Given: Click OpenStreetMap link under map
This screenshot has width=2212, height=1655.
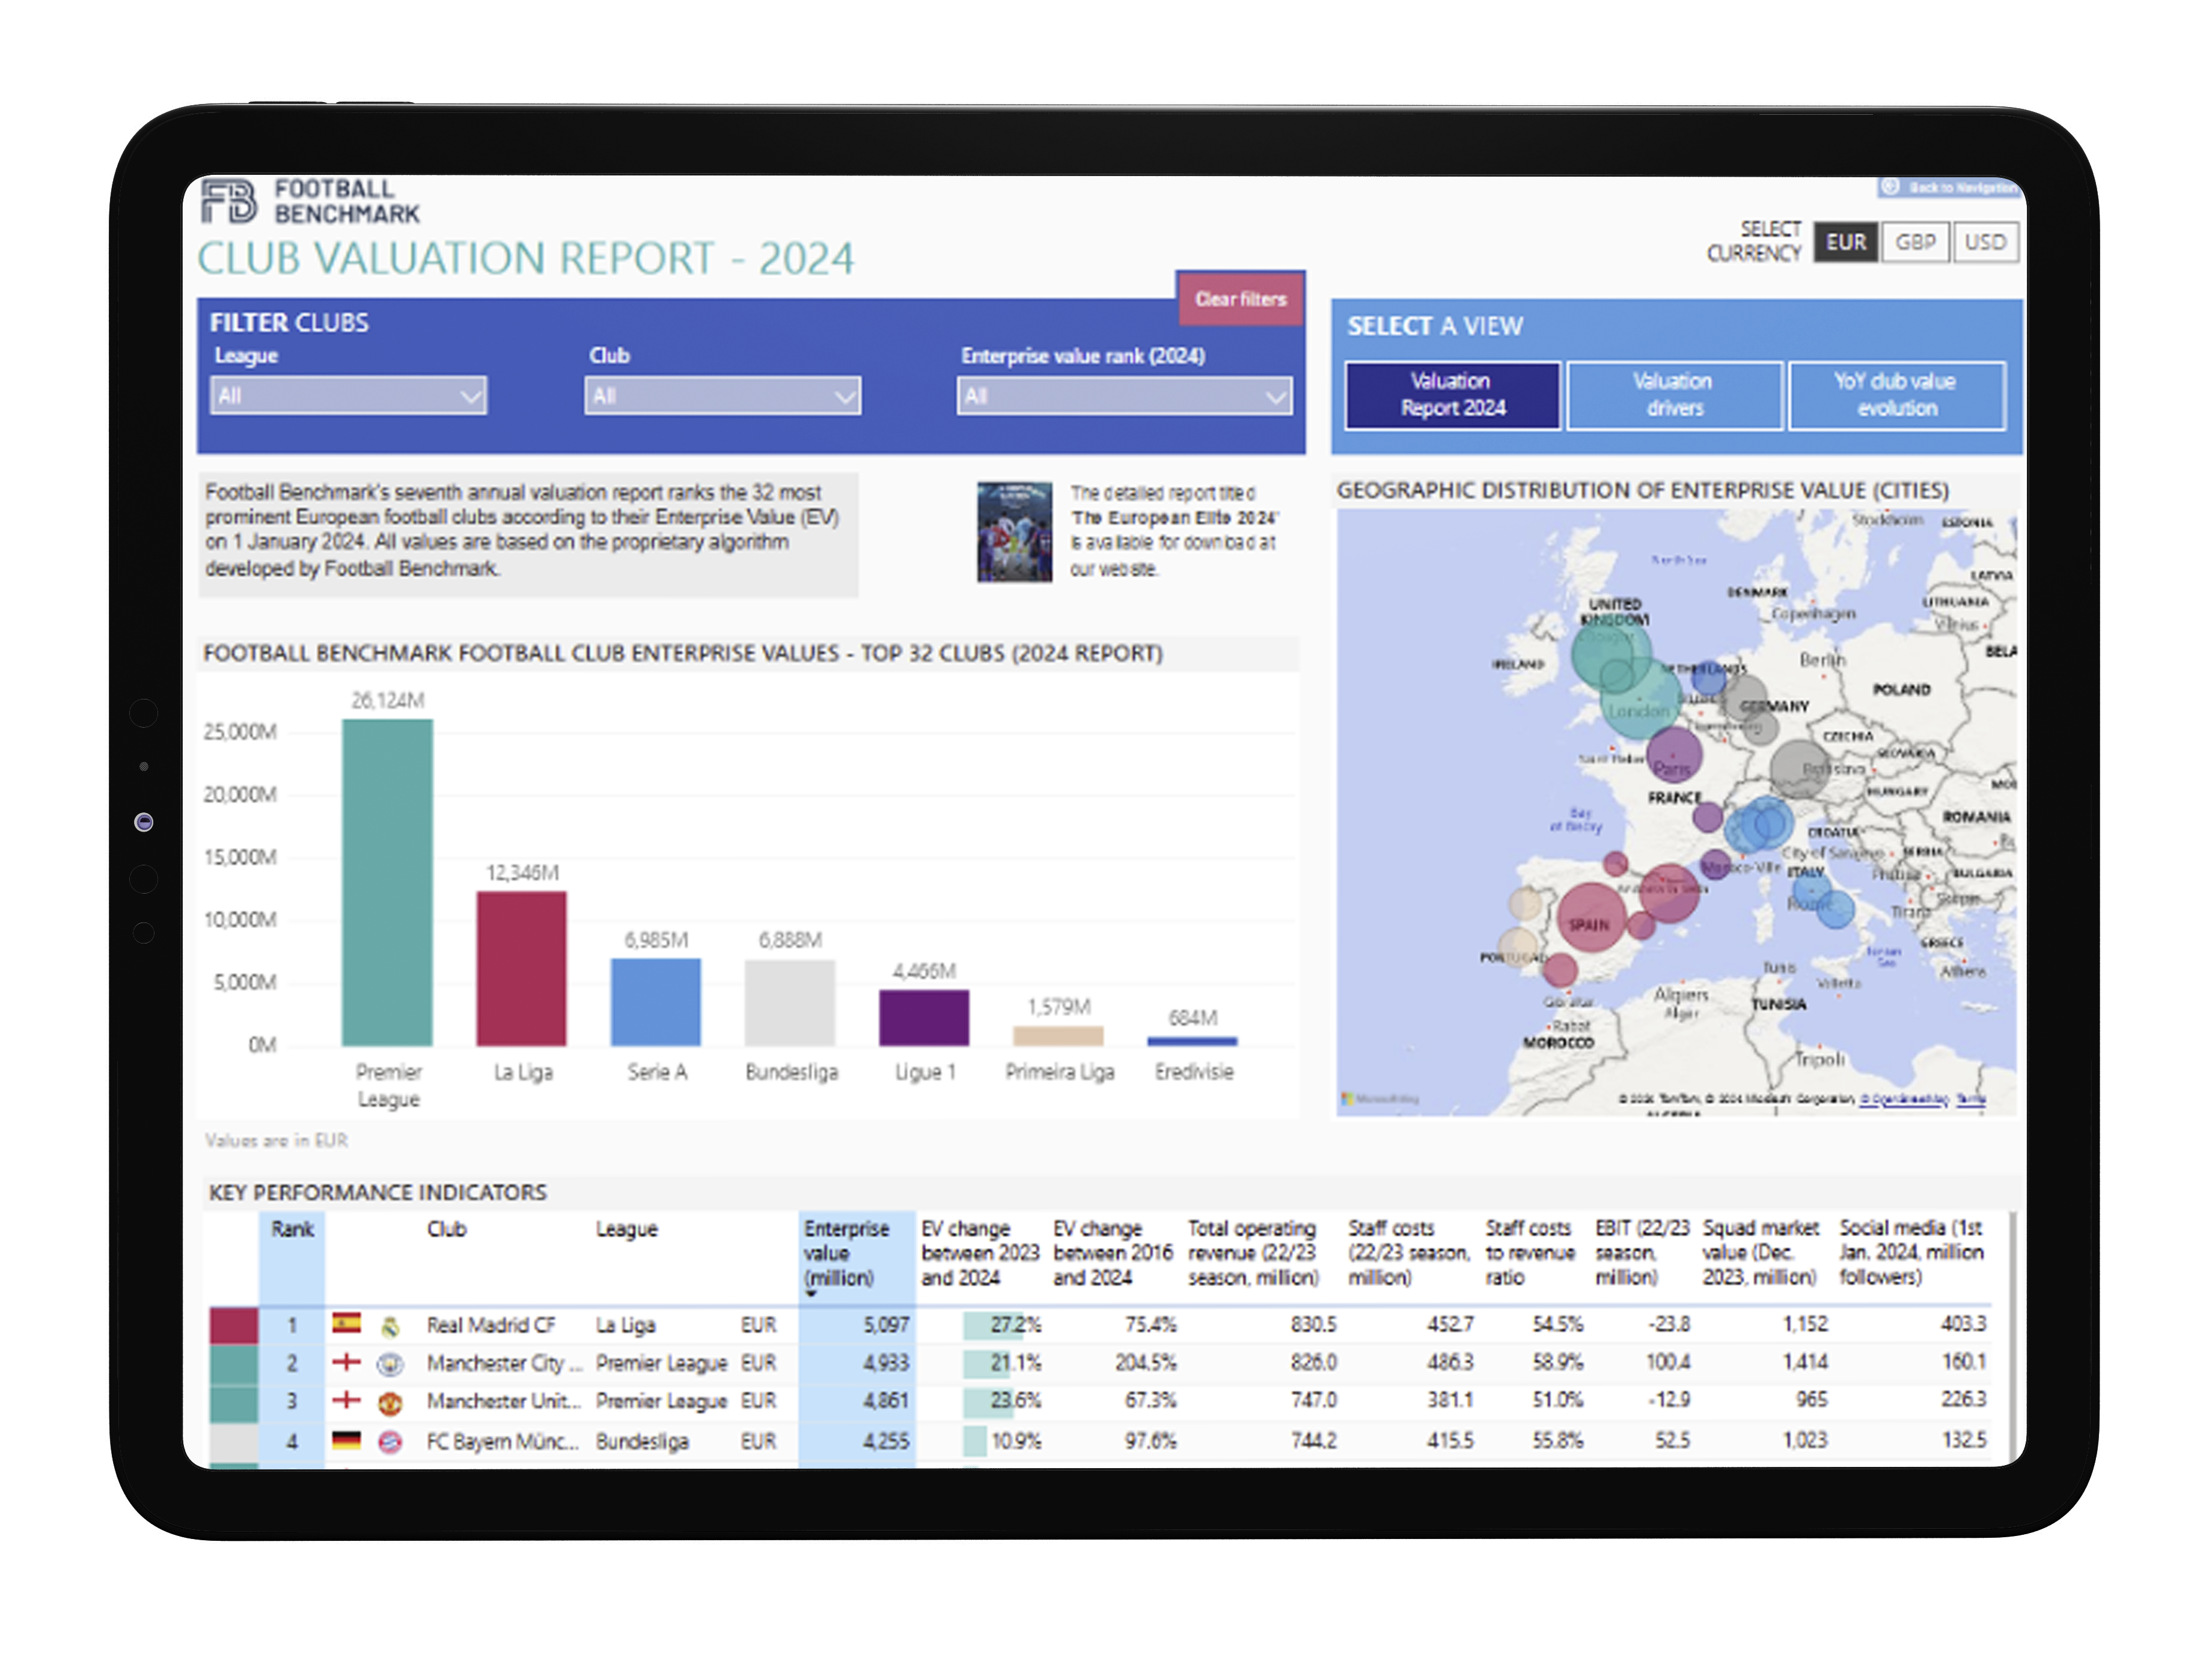Looking at the screenshot, I should coord(1904,1099).
